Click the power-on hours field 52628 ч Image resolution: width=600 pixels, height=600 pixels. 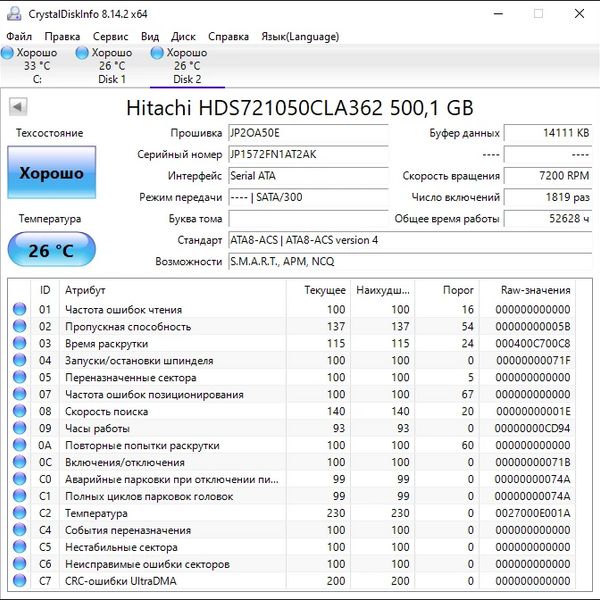click(548, 218)
